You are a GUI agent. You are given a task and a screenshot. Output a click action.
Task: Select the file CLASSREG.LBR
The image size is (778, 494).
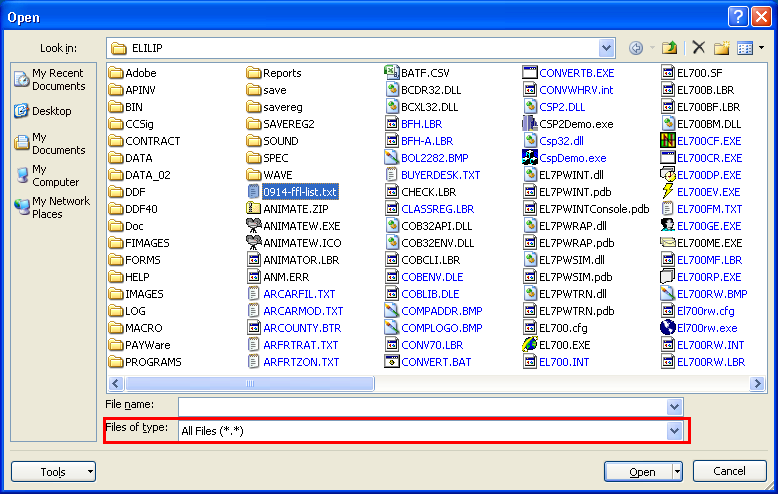click(x=430, y=209)
